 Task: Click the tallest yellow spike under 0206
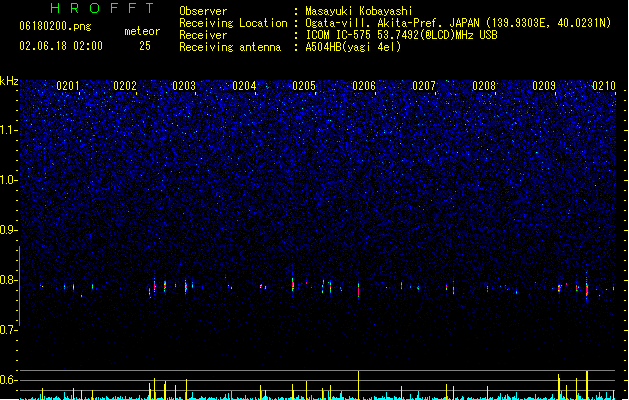tap(359, 385)
